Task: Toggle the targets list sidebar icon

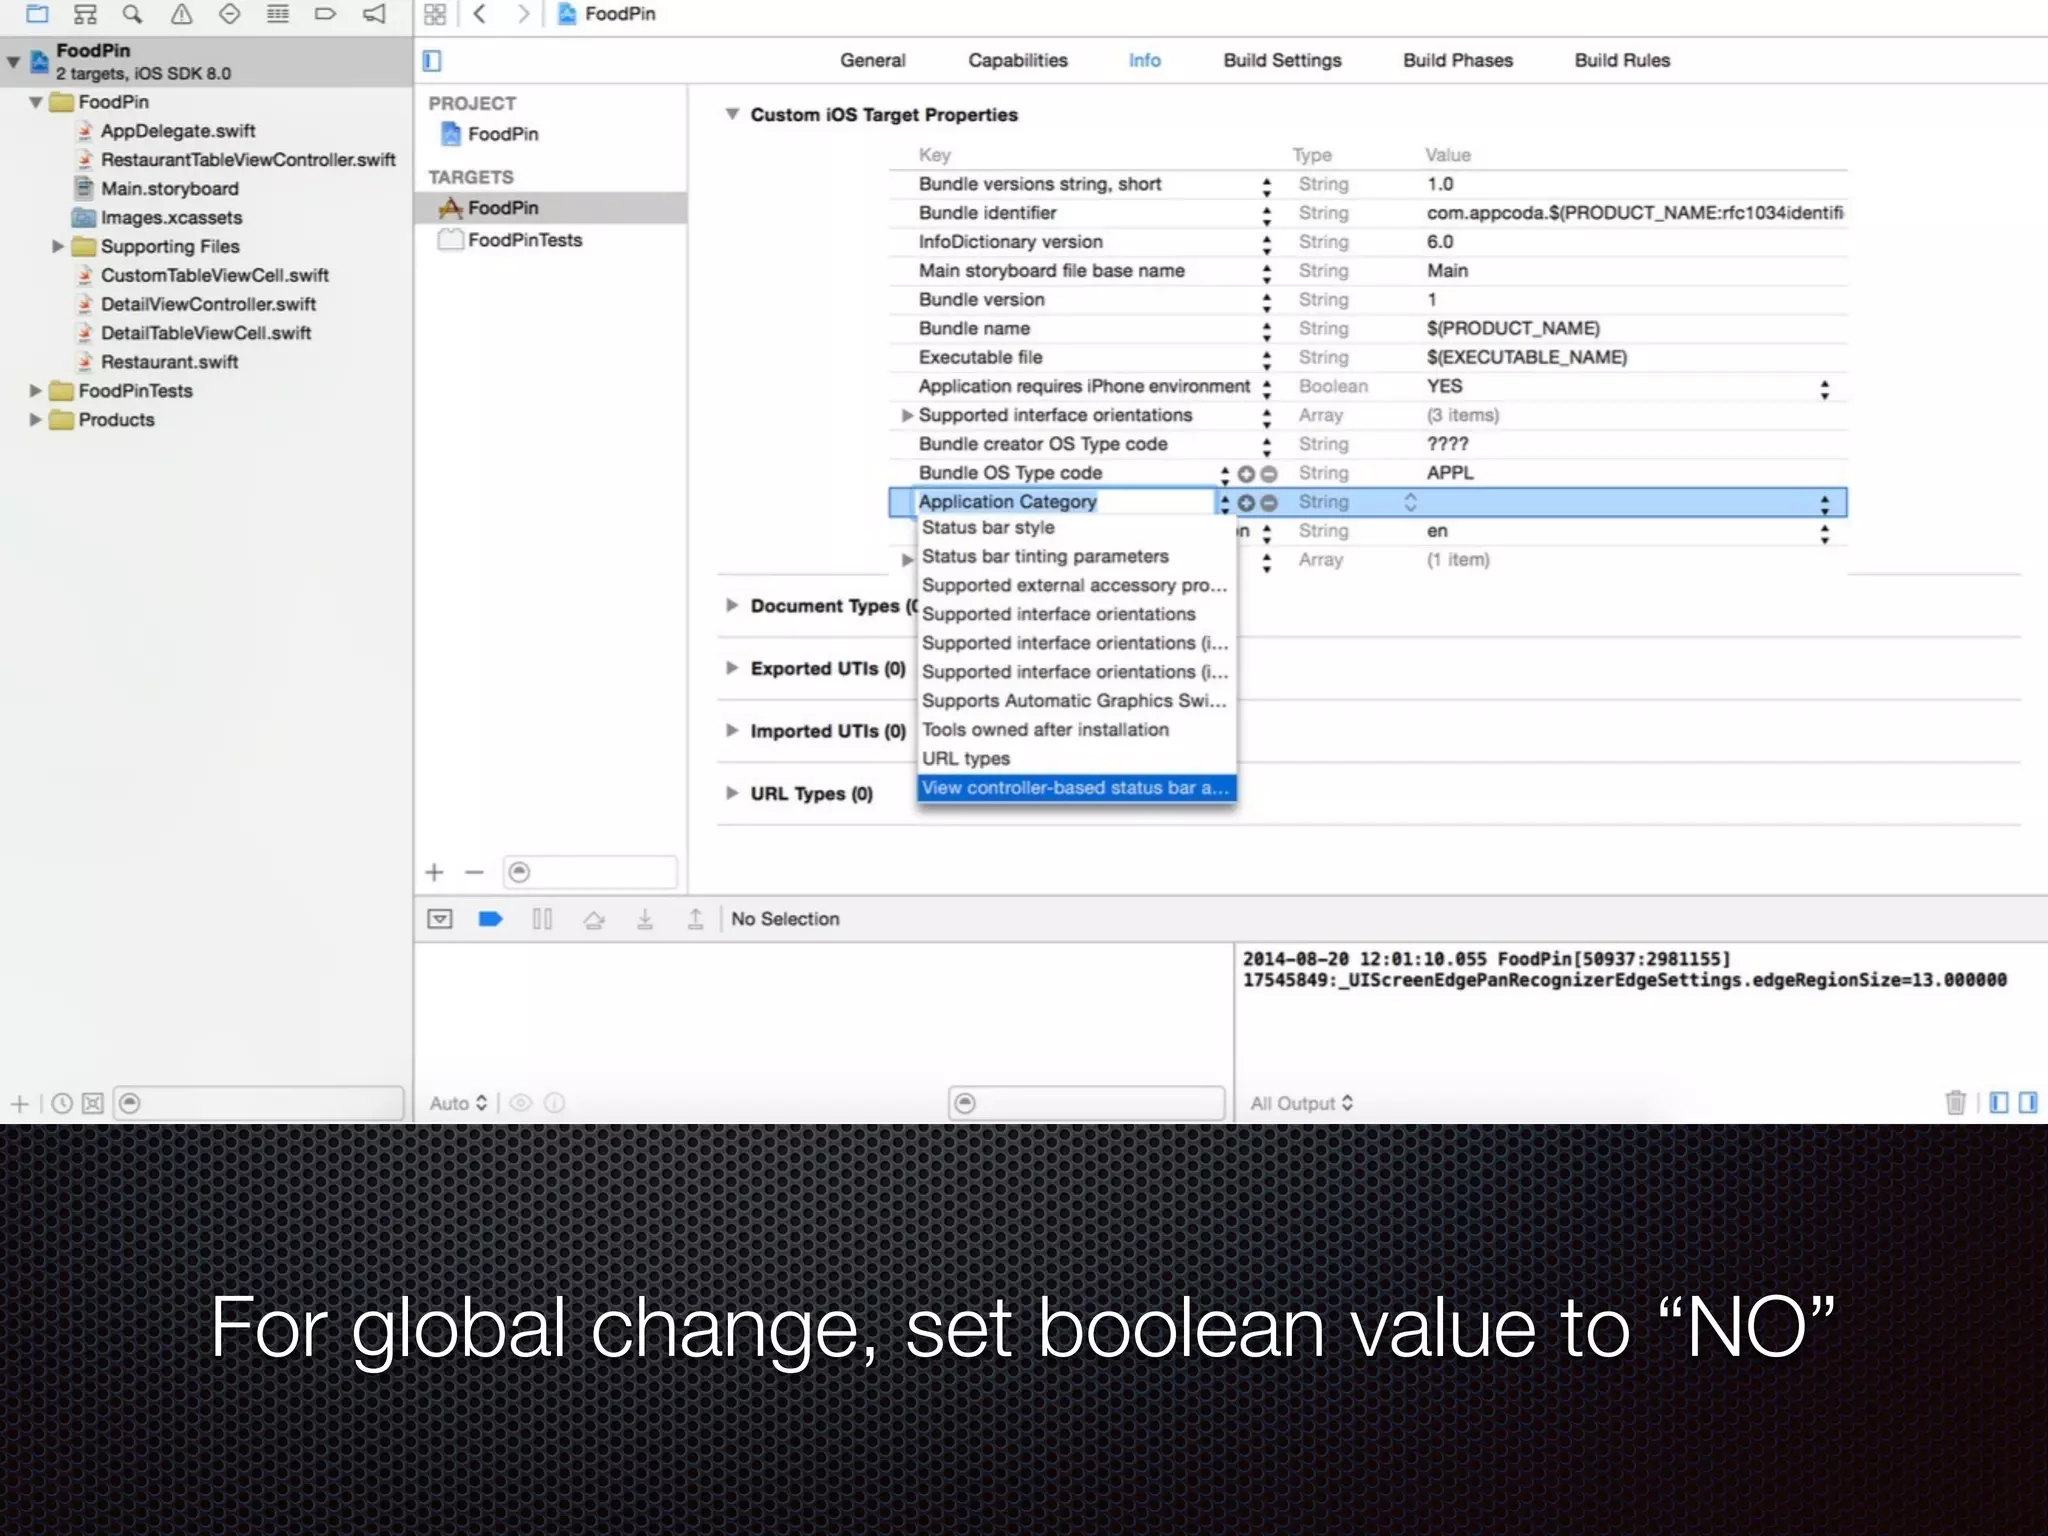Action: coord(432,61)
